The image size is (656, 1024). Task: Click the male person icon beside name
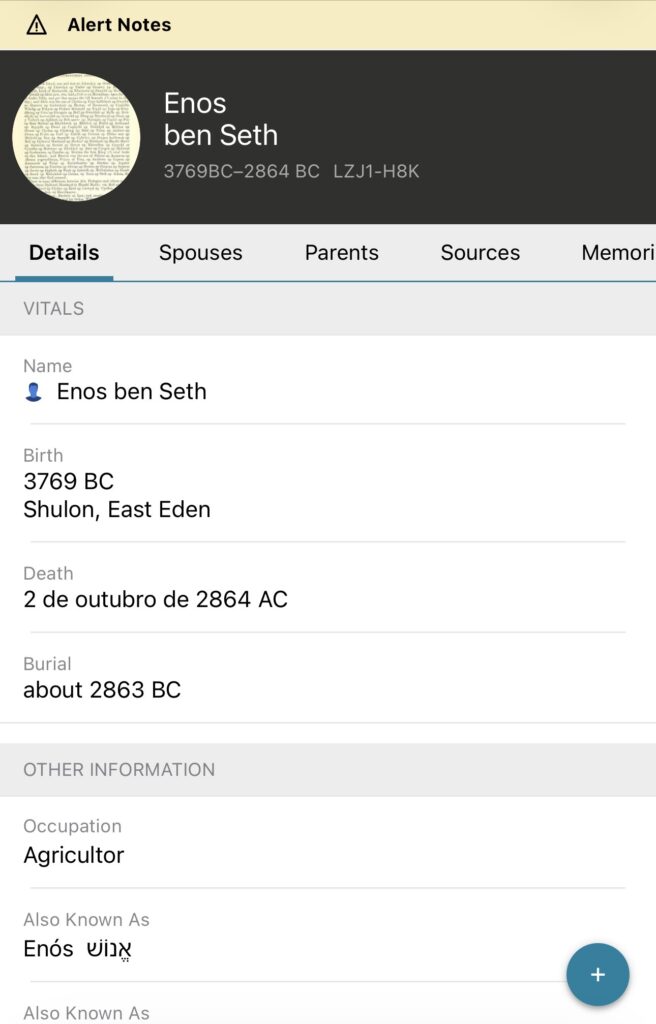point(34,392)
